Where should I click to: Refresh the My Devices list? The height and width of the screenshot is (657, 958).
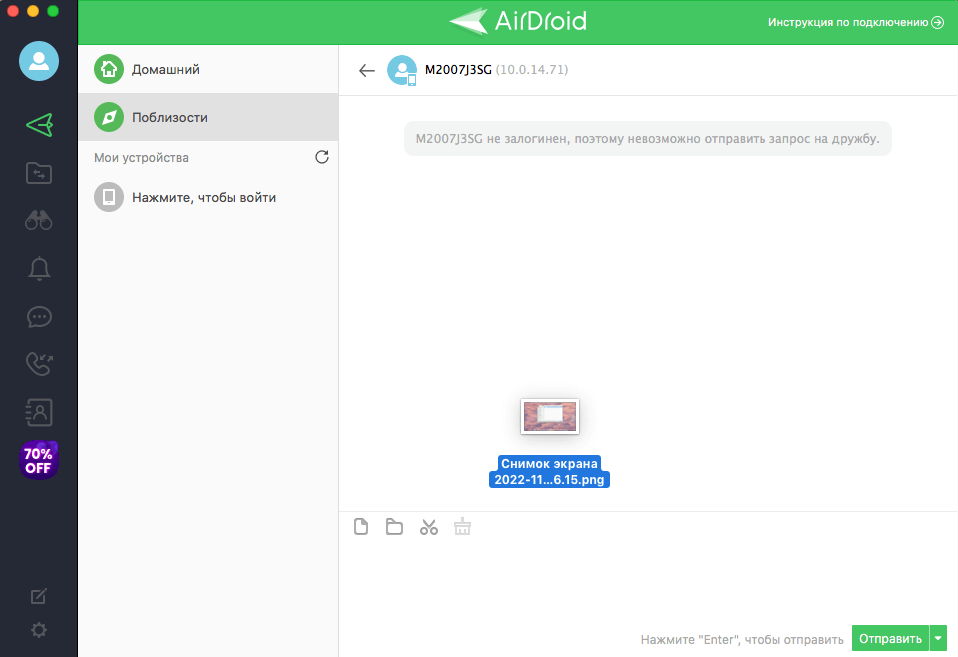point(322,157)
